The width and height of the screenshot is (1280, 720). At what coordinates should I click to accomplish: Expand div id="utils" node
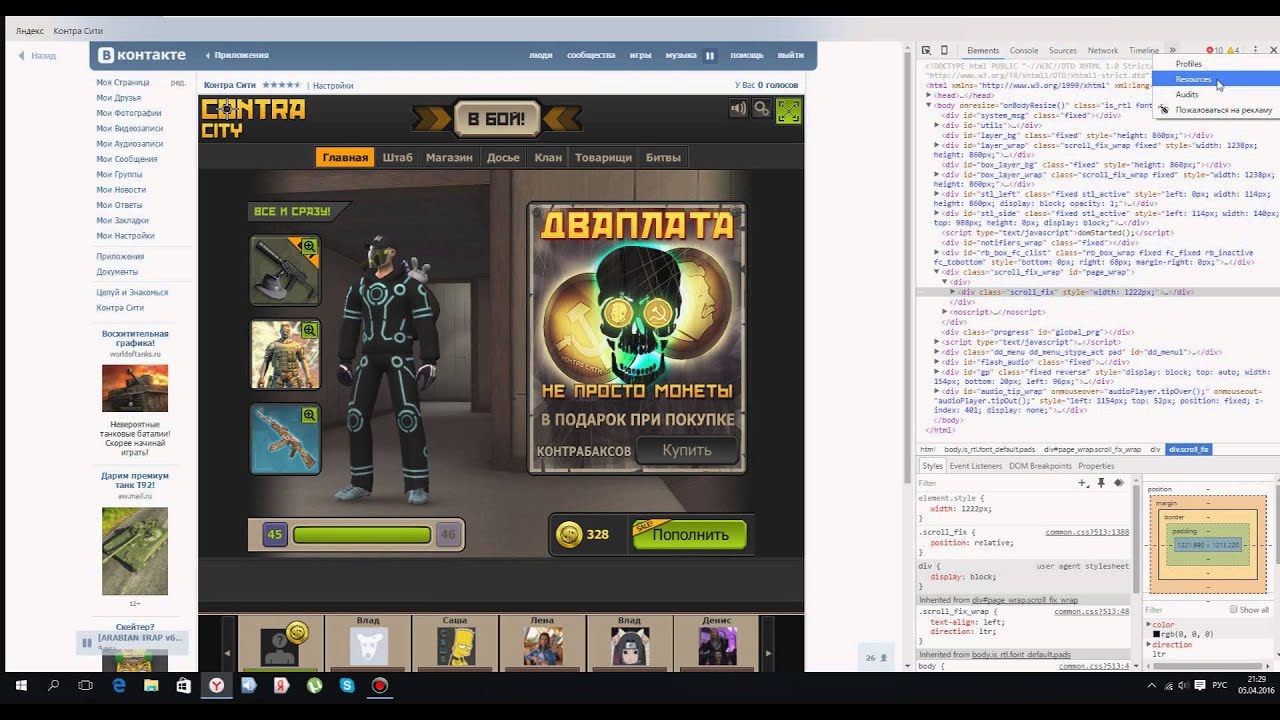(937, 125)
